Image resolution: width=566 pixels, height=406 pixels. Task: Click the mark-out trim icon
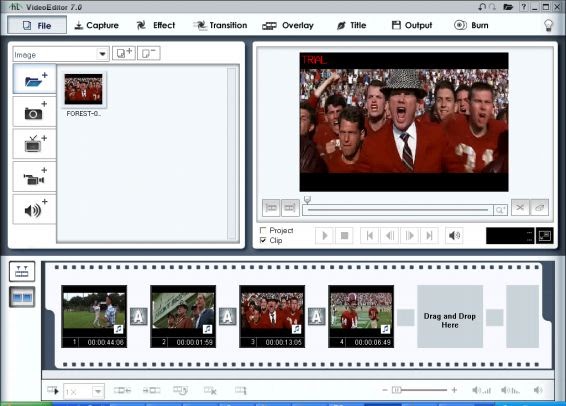(290, 208)
